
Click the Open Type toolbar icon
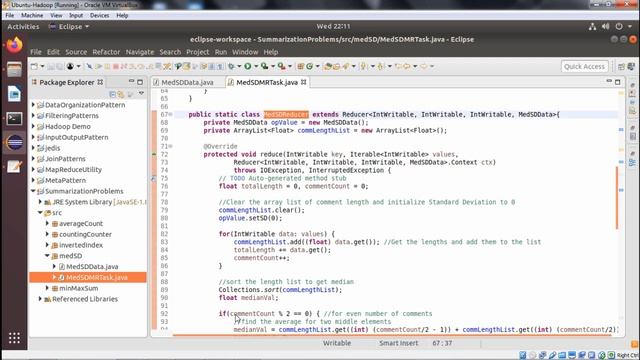tap(328, 66)
